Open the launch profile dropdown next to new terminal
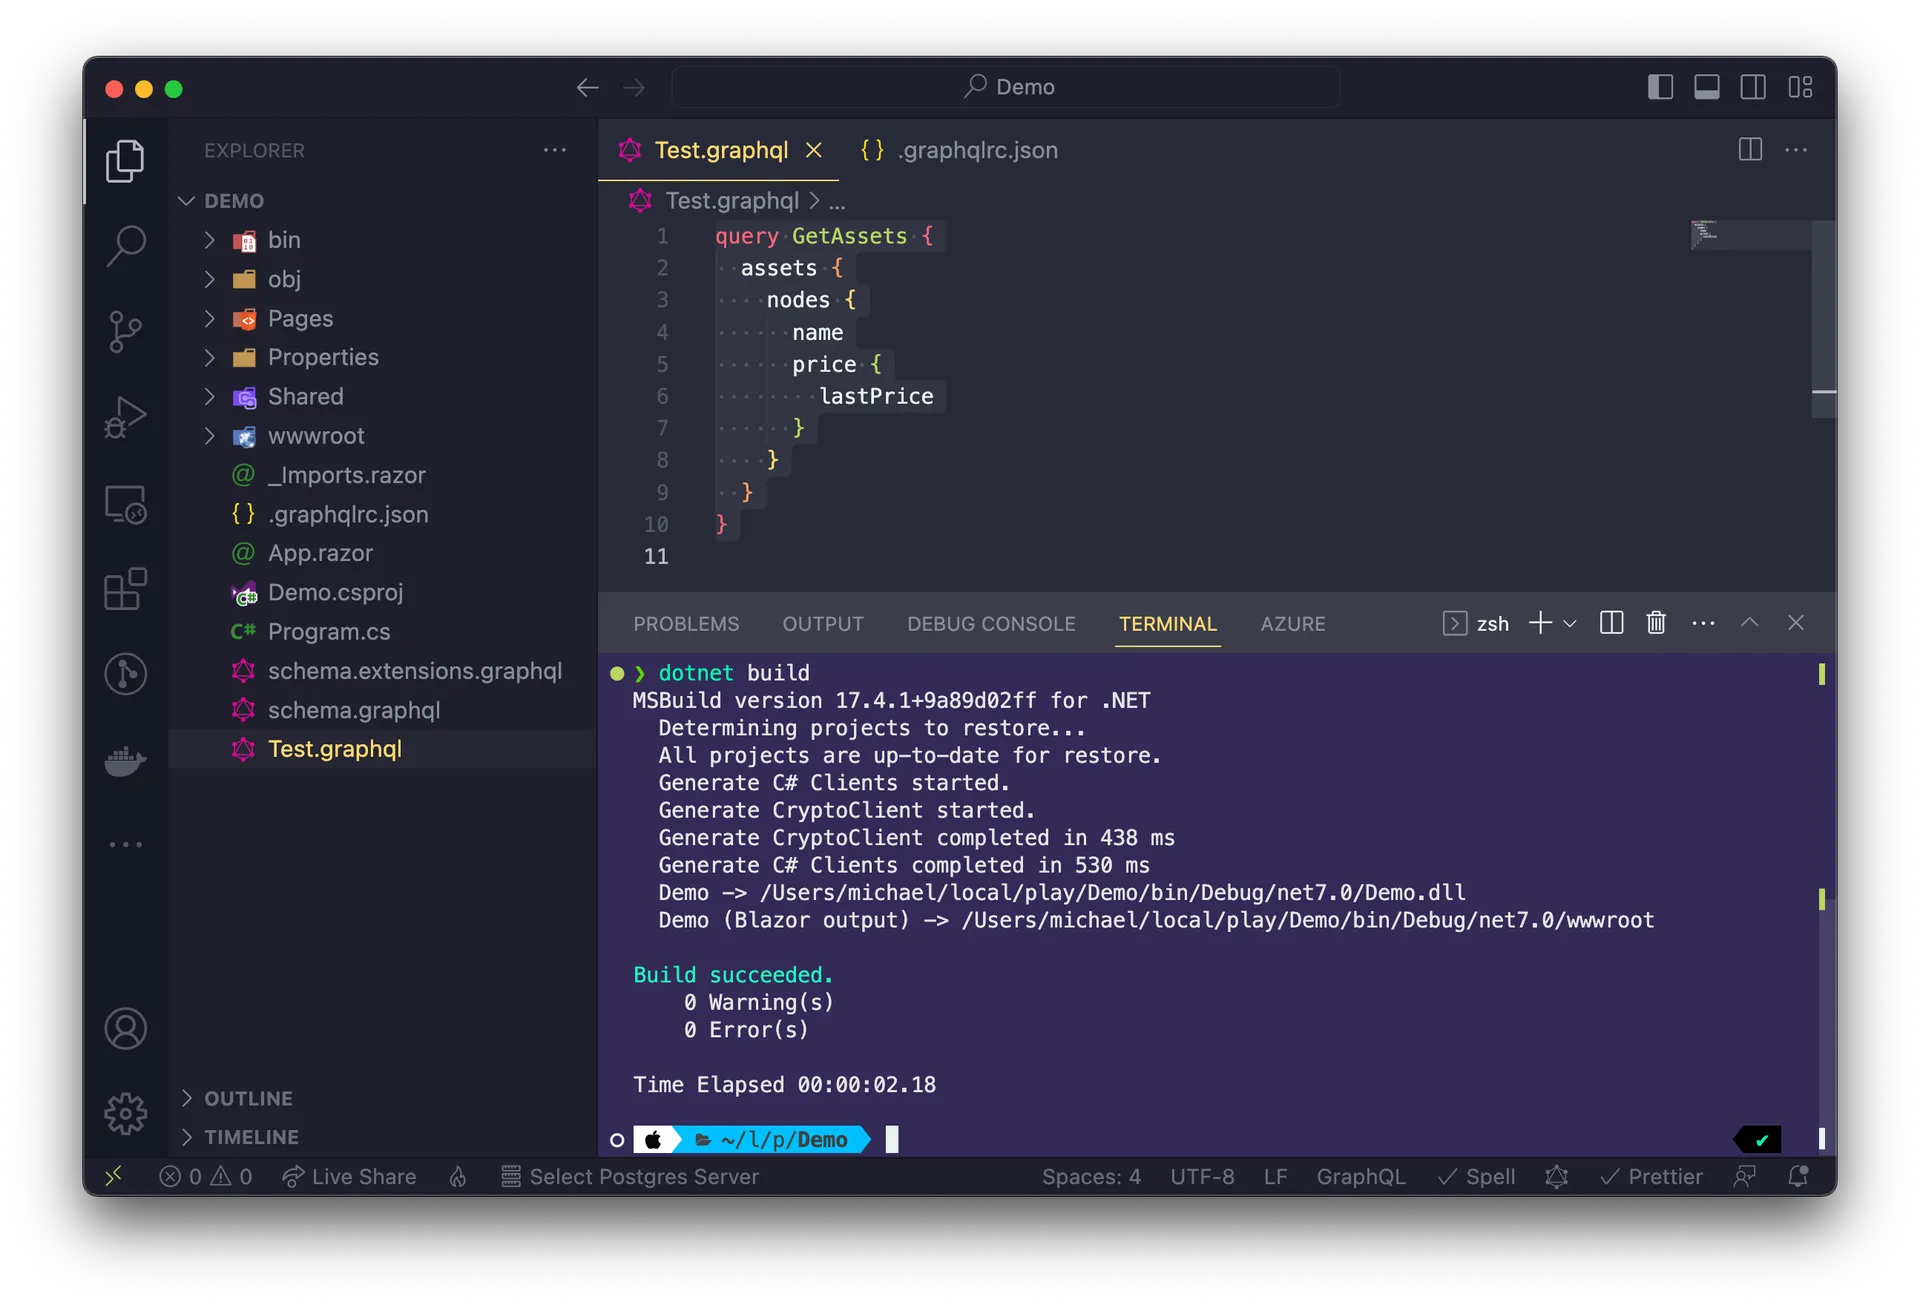Image resolution: width=1920 pixels, height=1306 pixels. pos(1570,622)
